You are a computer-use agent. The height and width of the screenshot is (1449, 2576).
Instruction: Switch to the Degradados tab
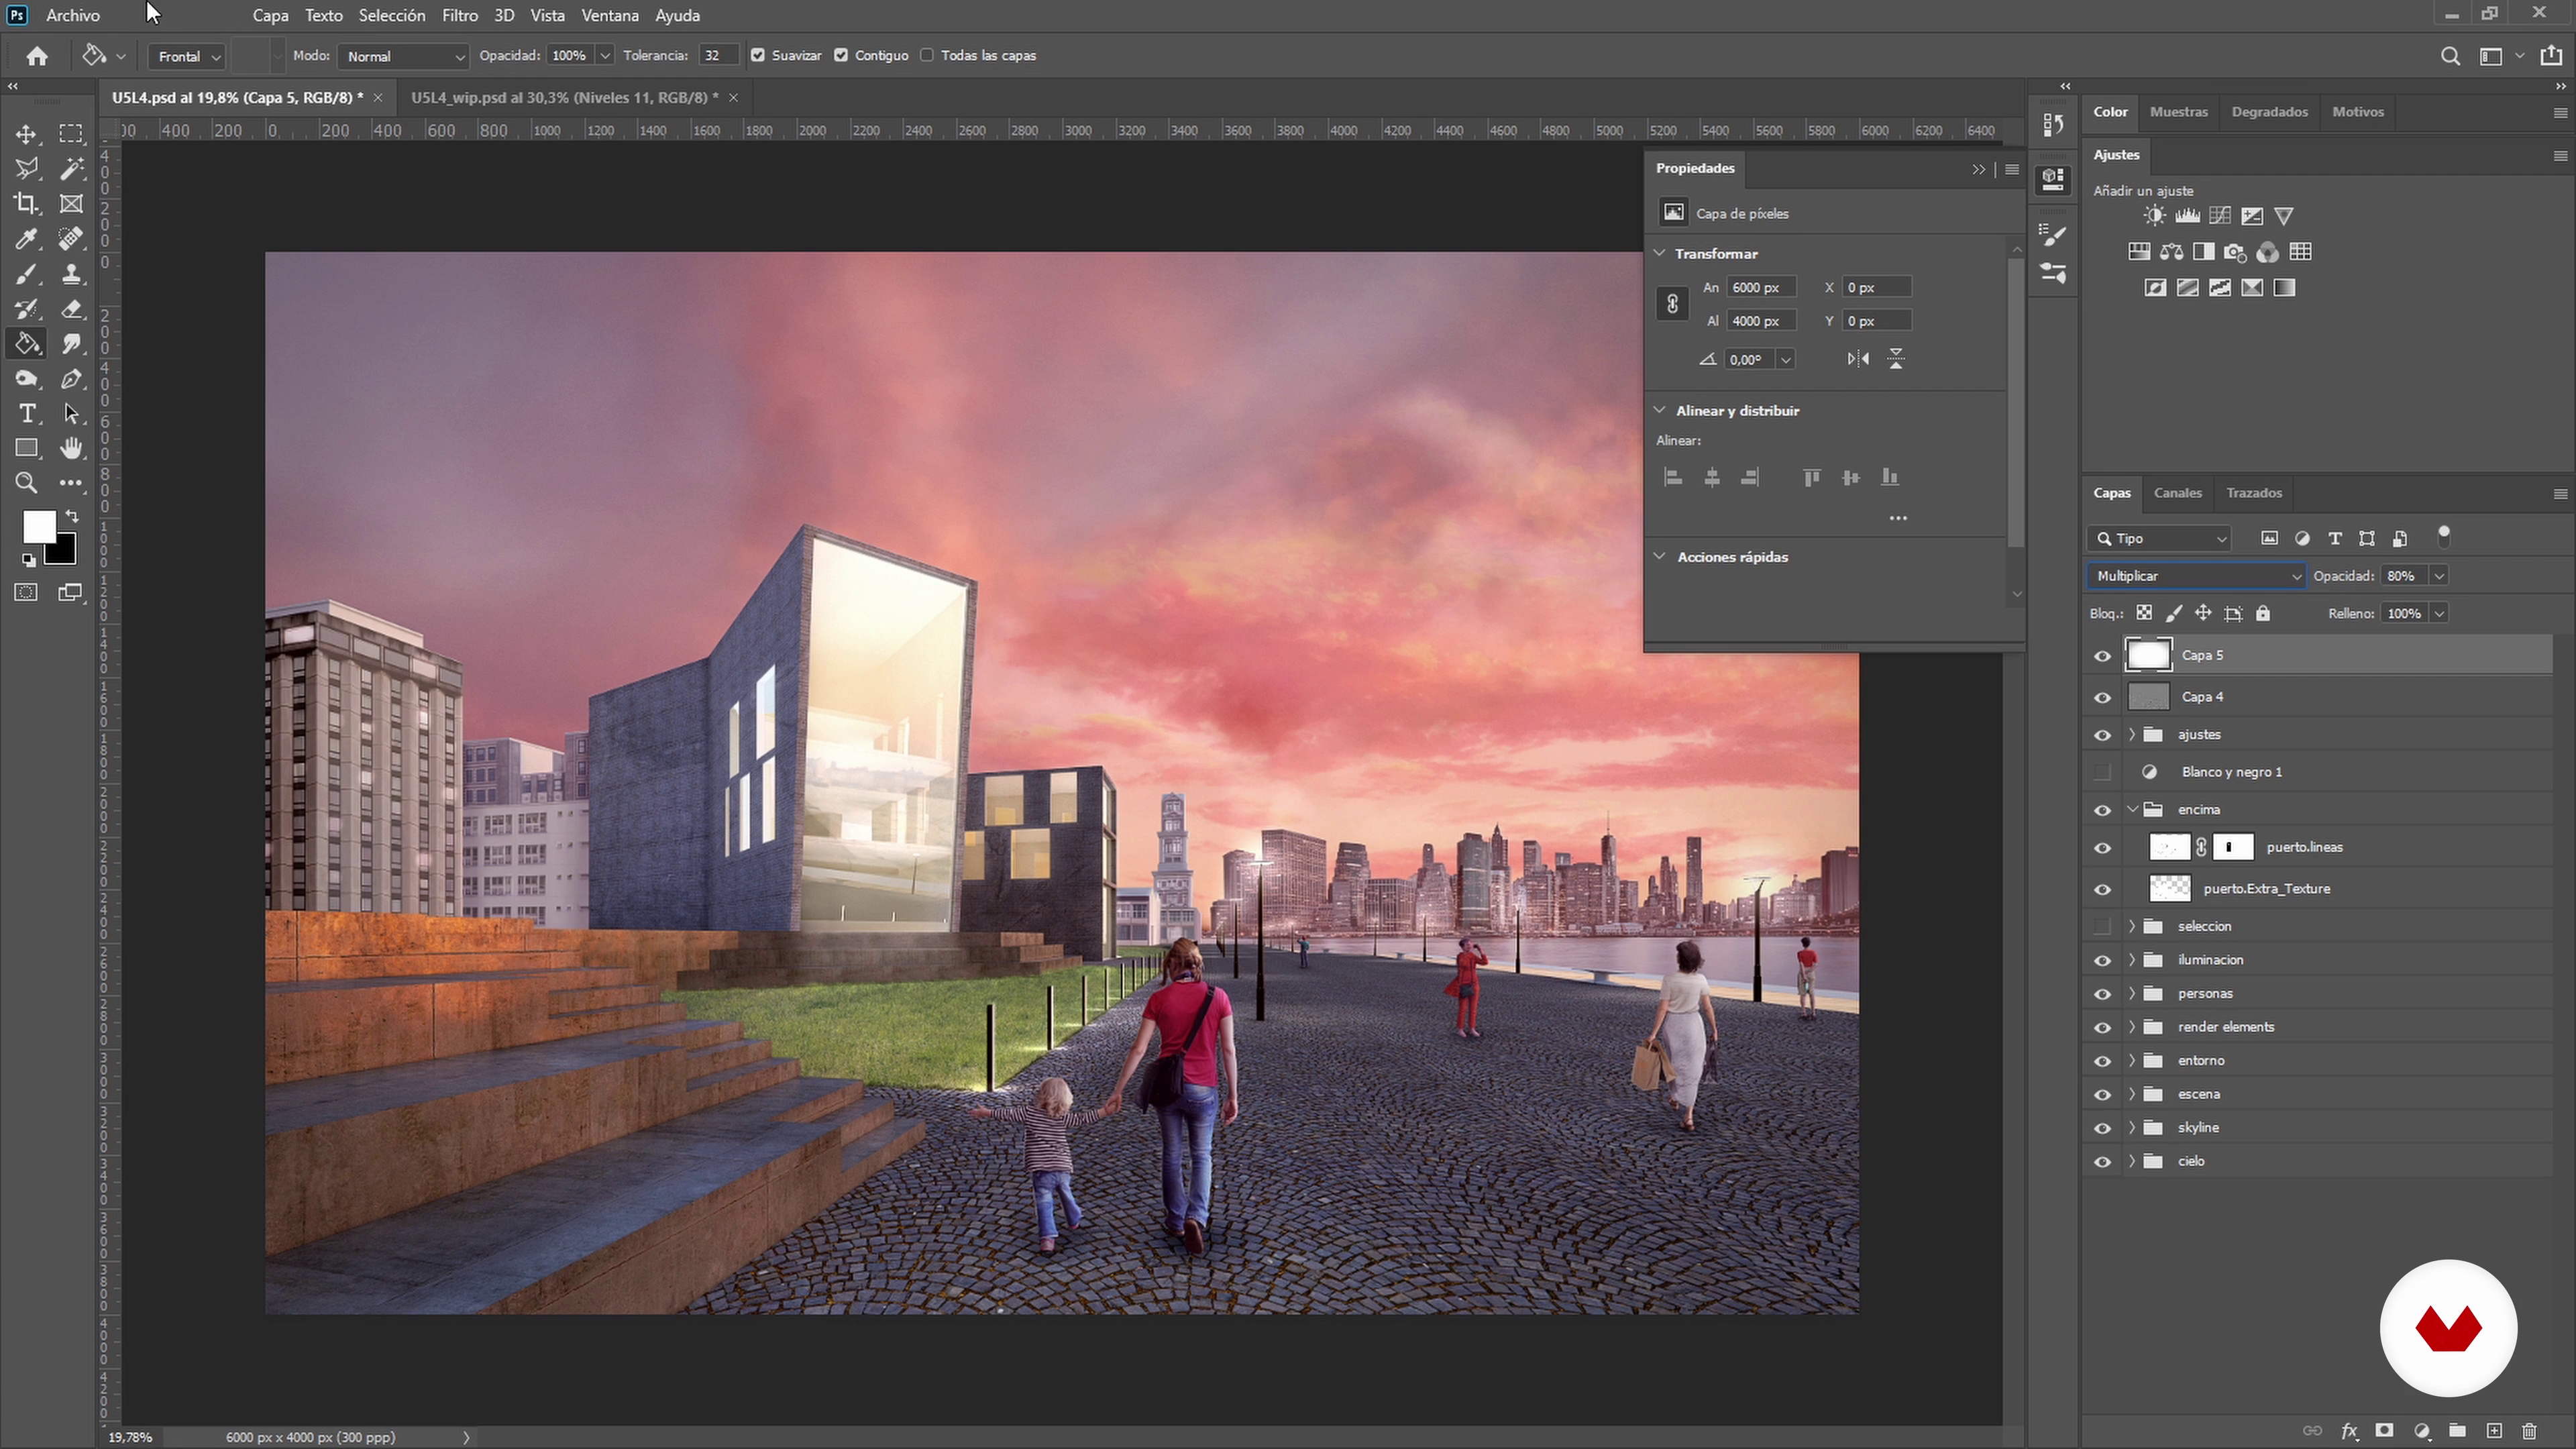pos(2269,112)
